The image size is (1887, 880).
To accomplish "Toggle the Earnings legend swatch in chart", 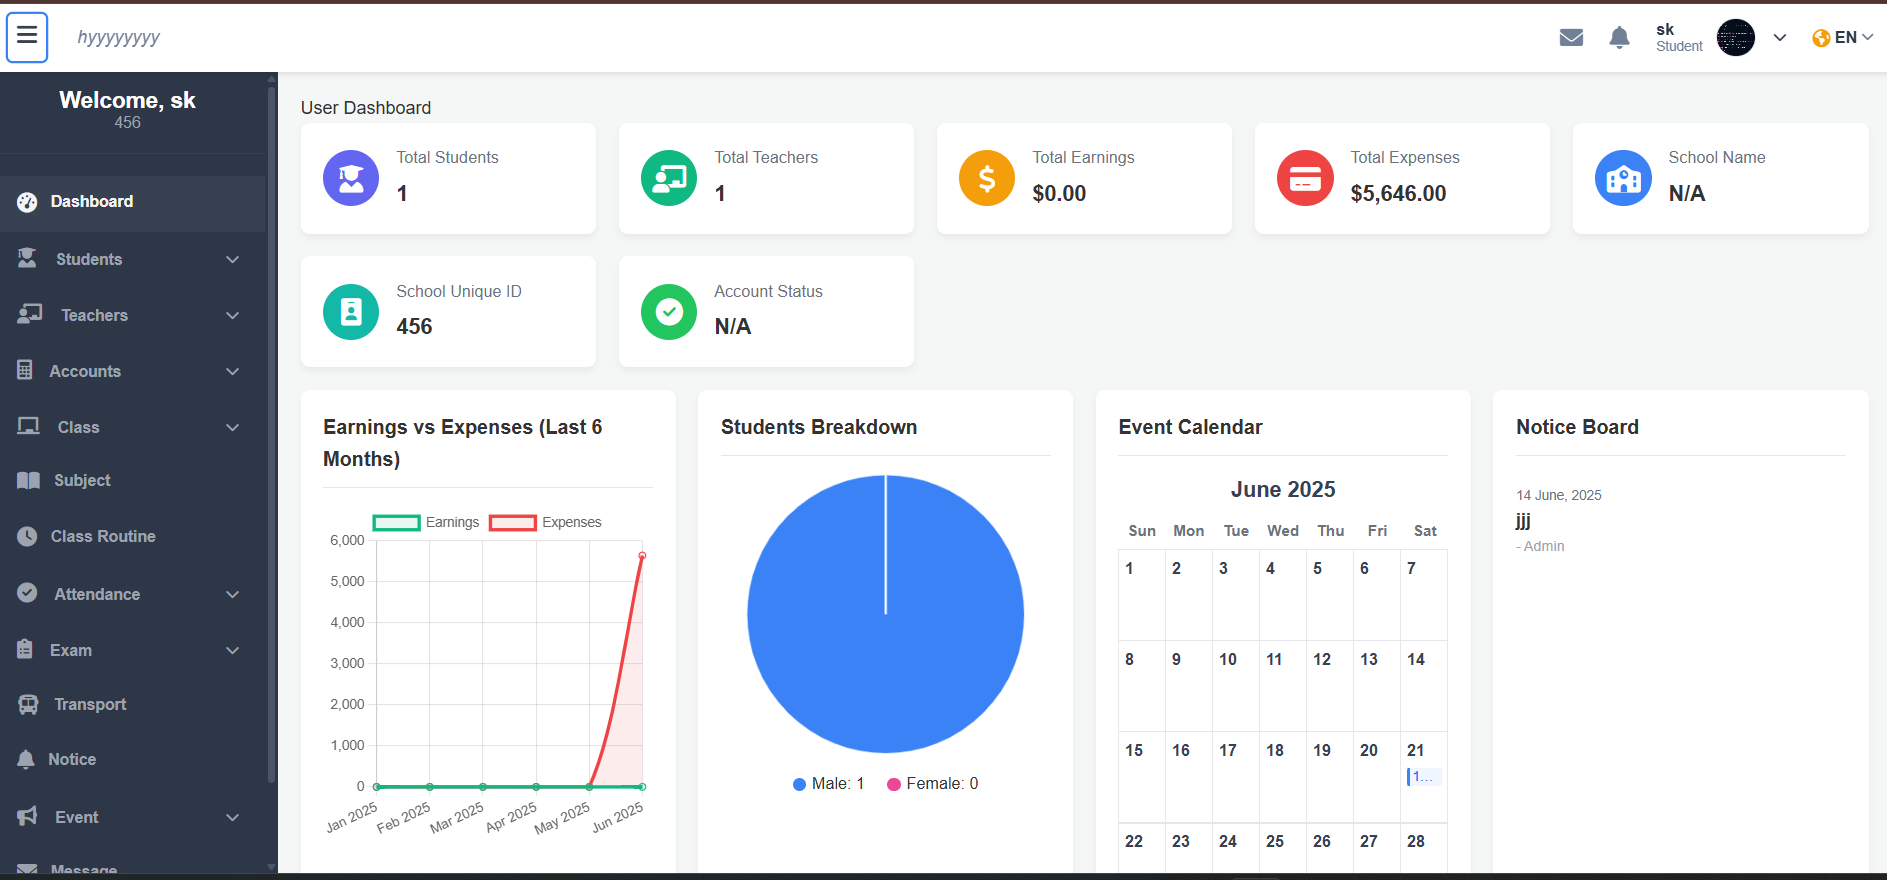I will (x=396, y=522).
